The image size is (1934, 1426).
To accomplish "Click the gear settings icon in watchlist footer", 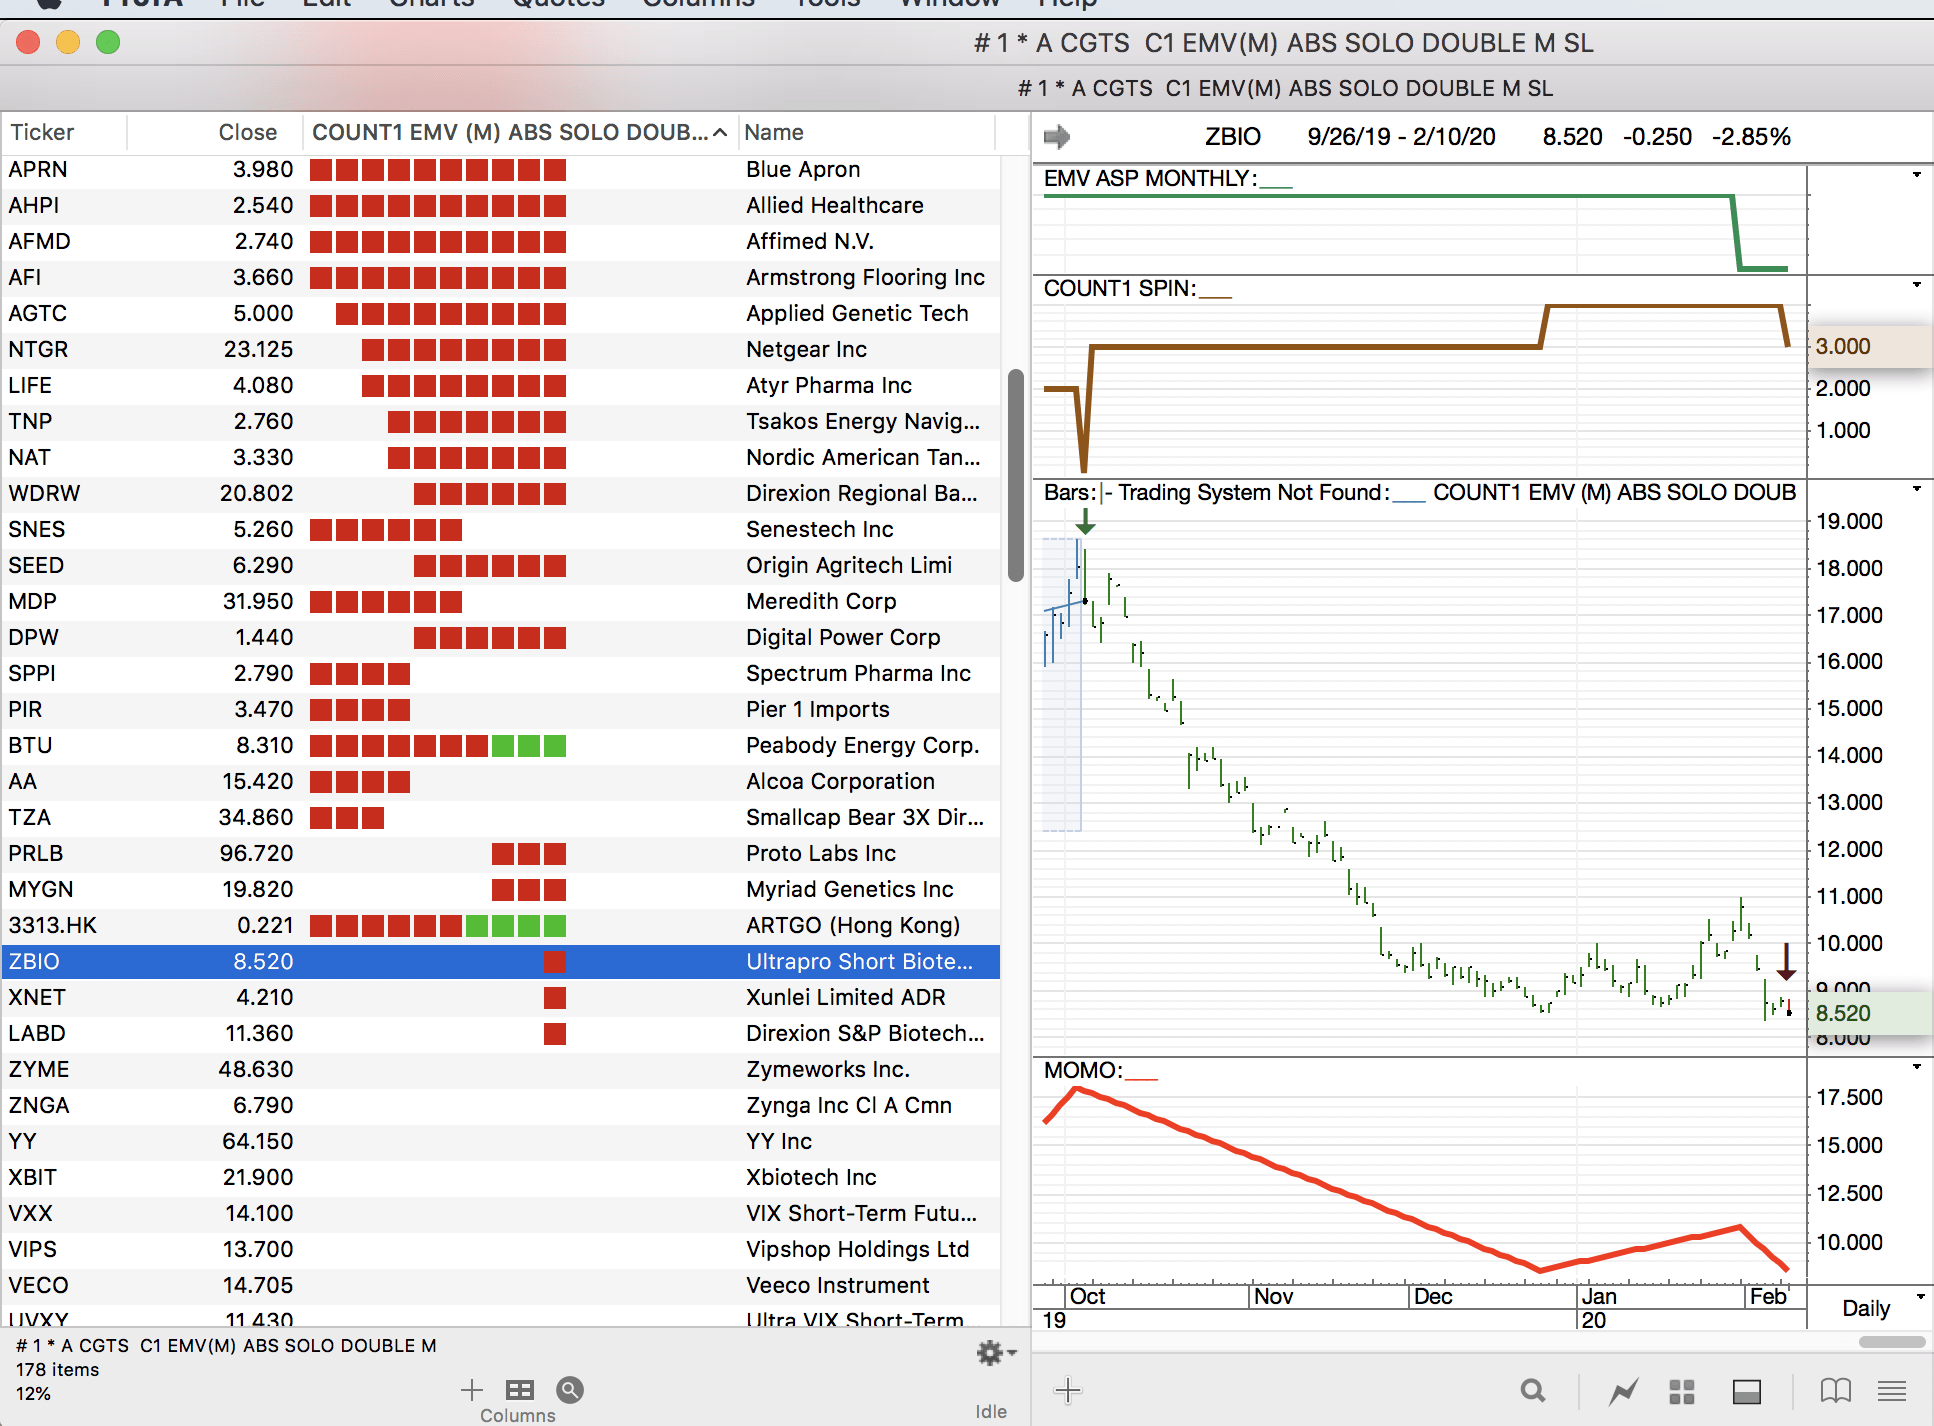I will [992, 1353].
